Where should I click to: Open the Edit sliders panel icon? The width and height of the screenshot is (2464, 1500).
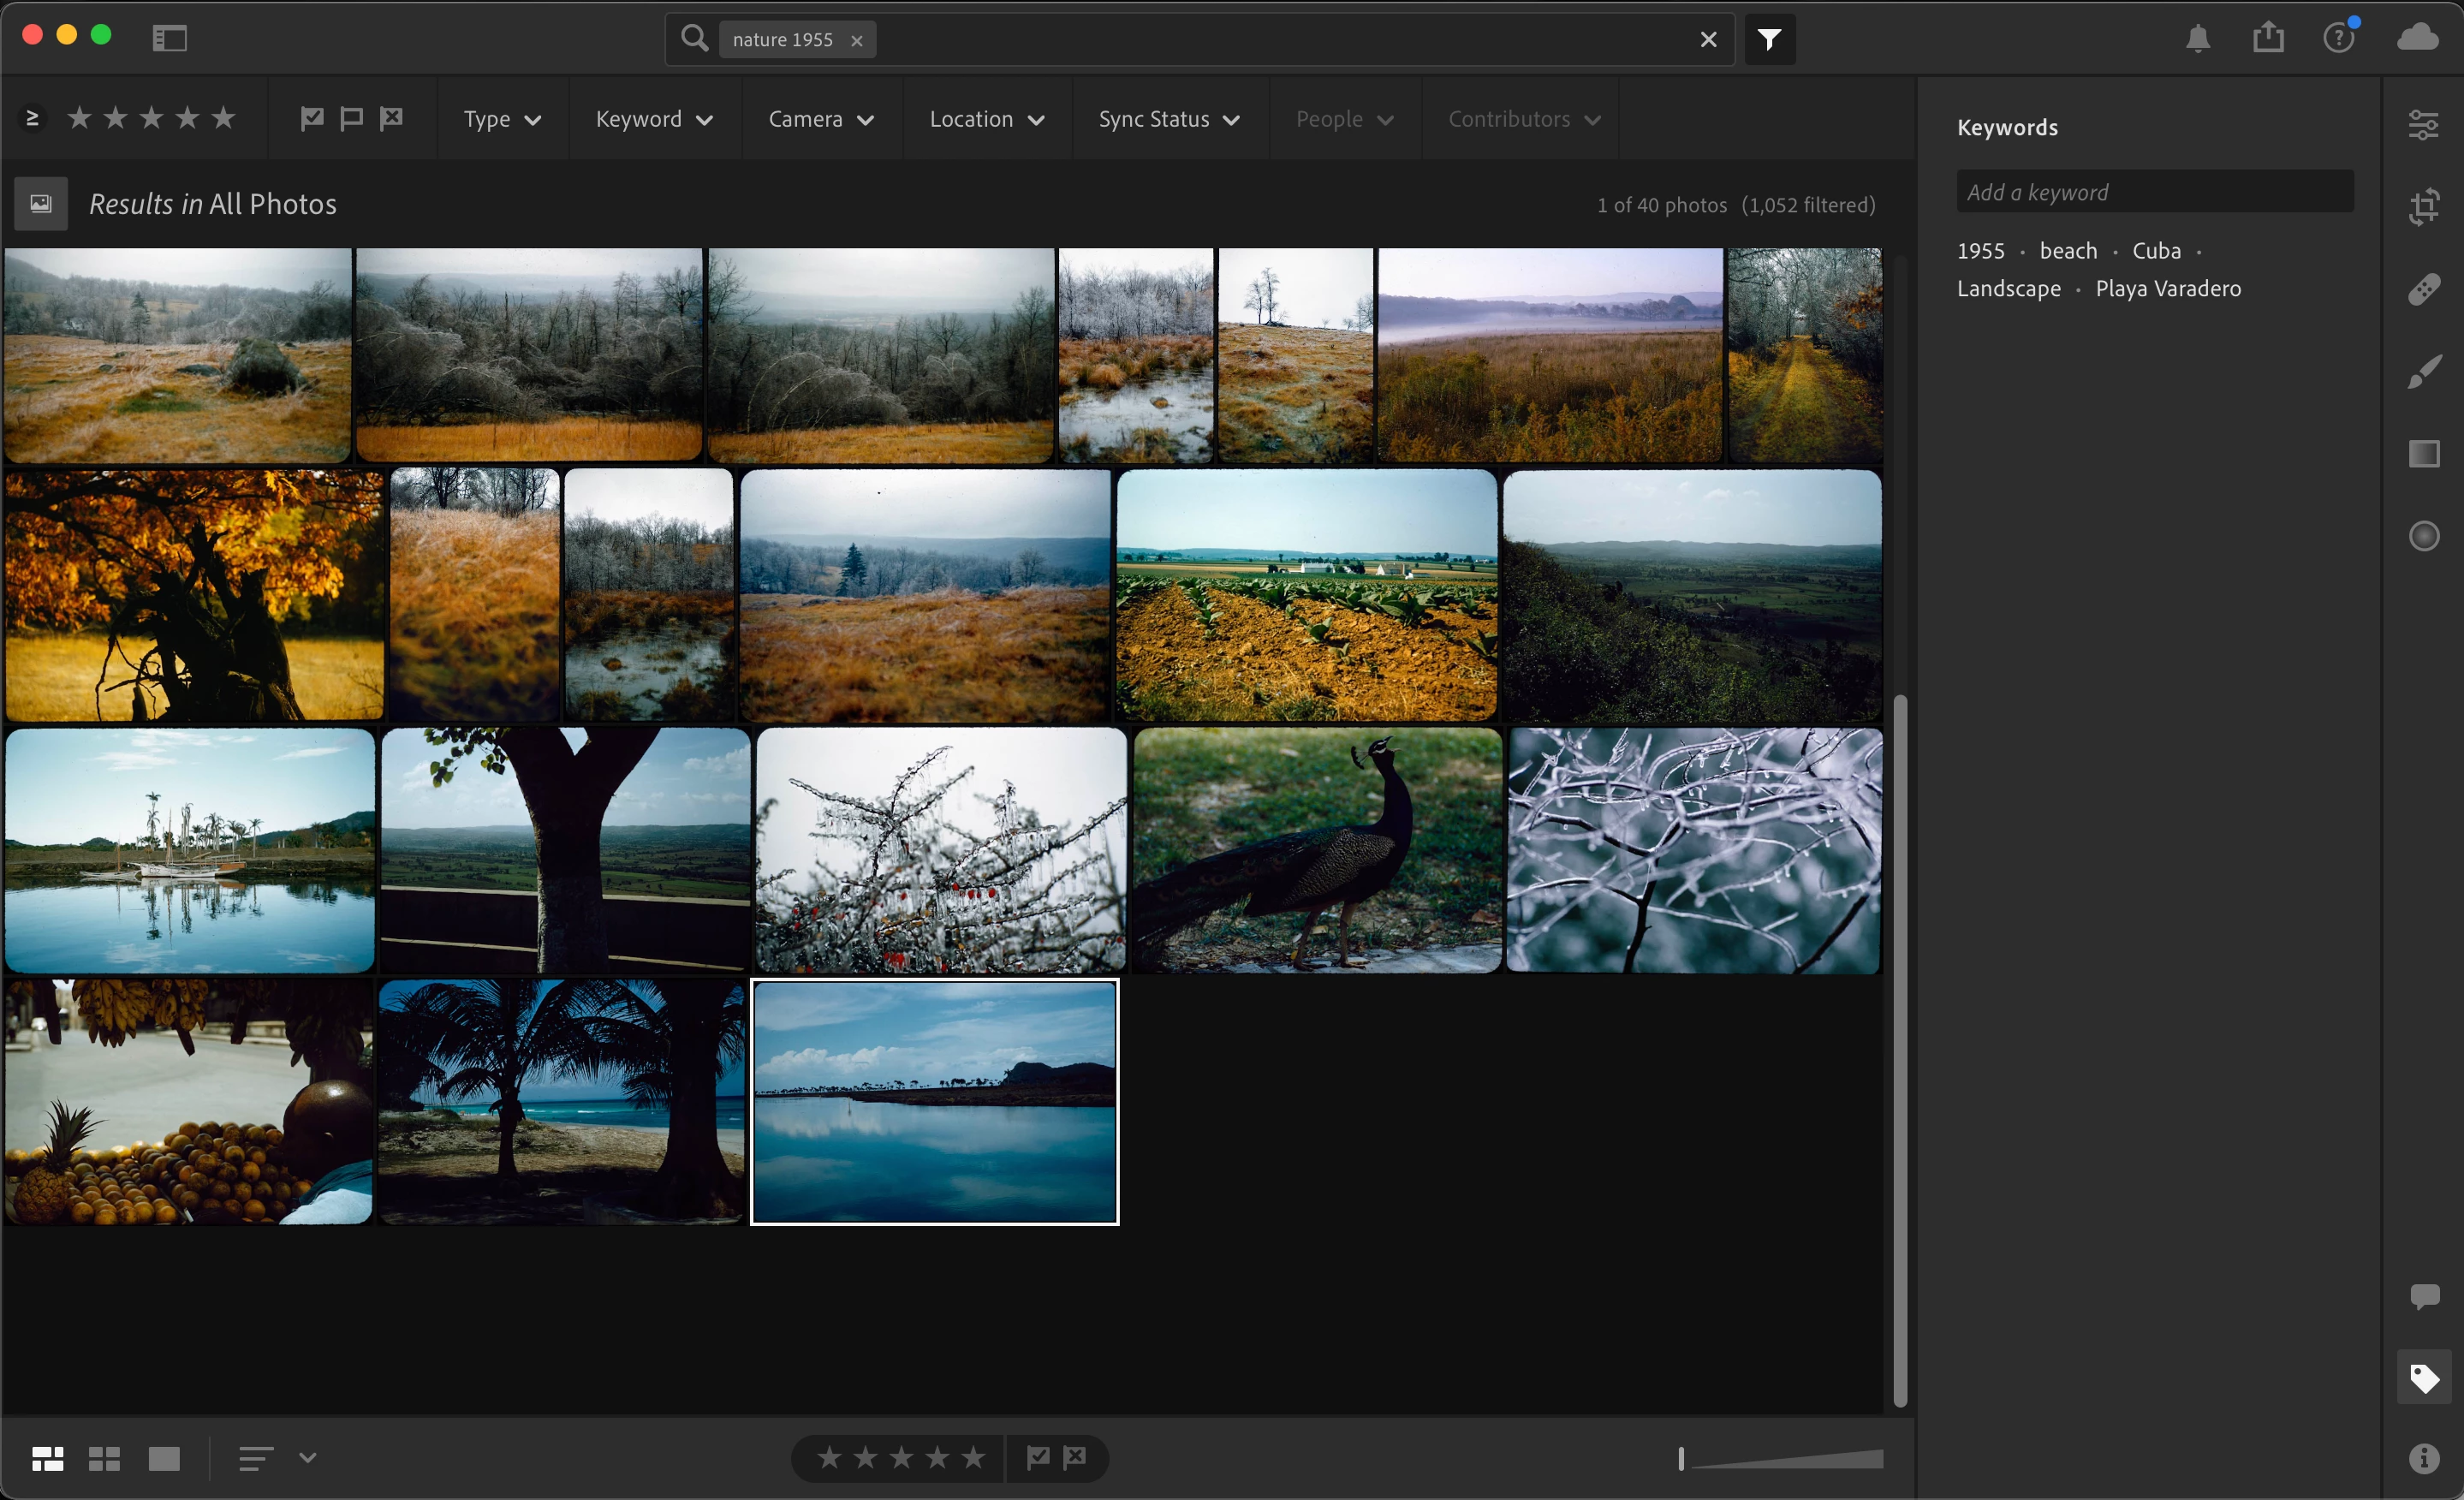click(x=2423, y=125)
